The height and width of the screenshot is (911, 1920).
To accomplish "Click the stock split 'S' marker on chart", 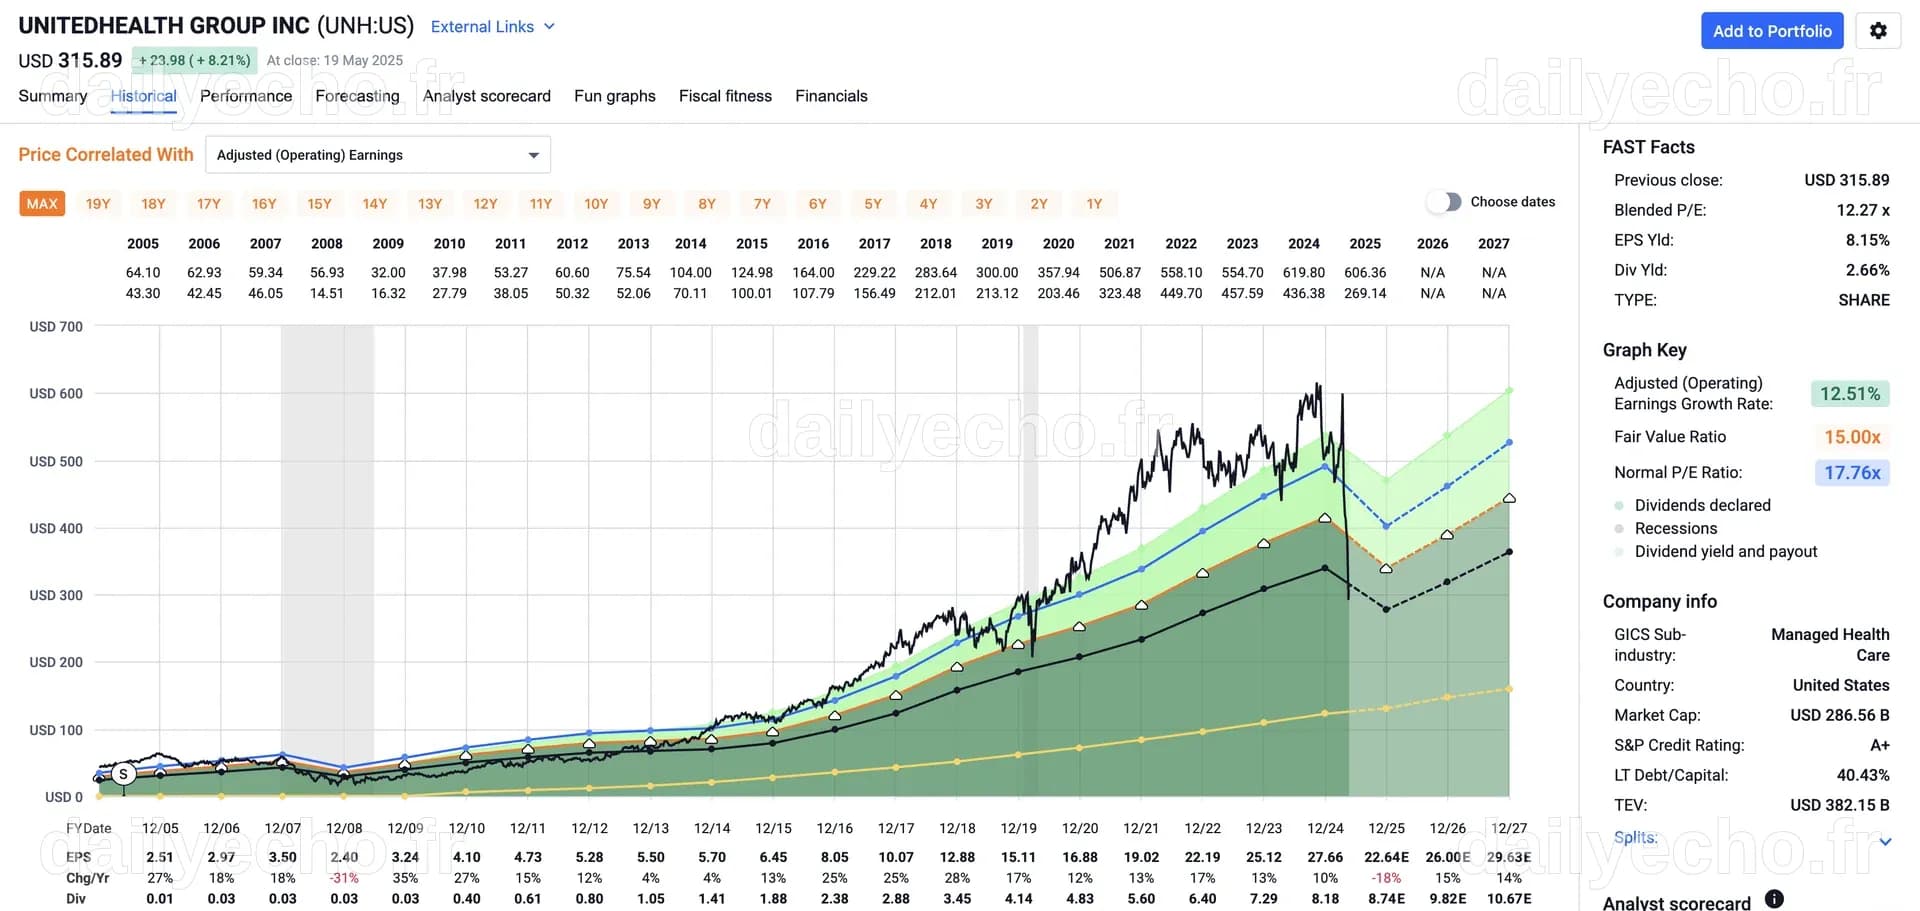I will [123, 774].
